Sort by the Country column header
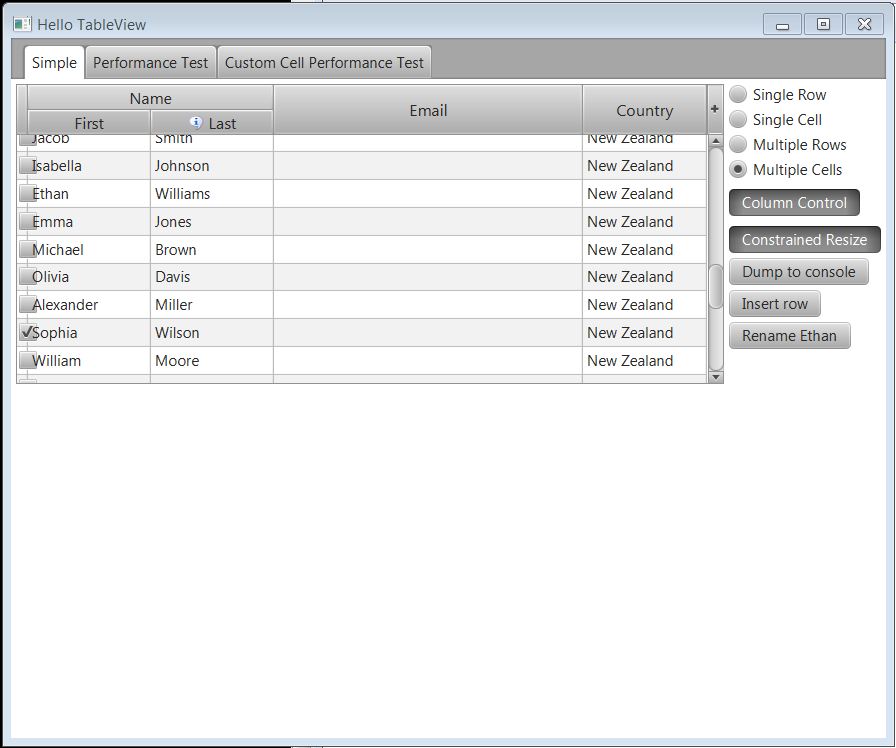896x748 pixels. click(x=644, y=110)
